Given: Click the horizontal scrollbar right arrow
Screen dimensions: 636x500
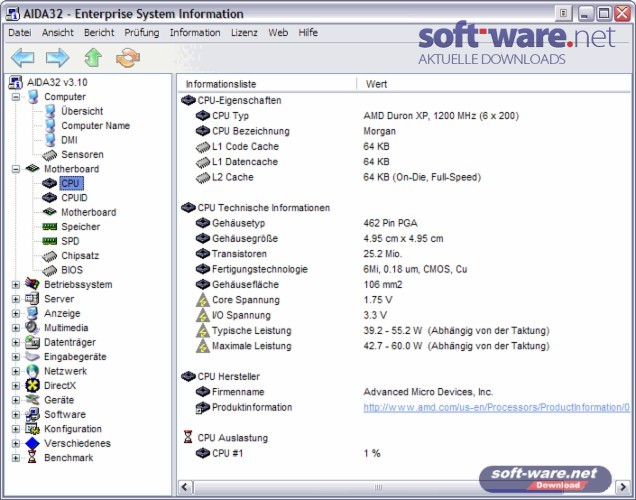Looking at the screenshot, I should pos(623,487).
